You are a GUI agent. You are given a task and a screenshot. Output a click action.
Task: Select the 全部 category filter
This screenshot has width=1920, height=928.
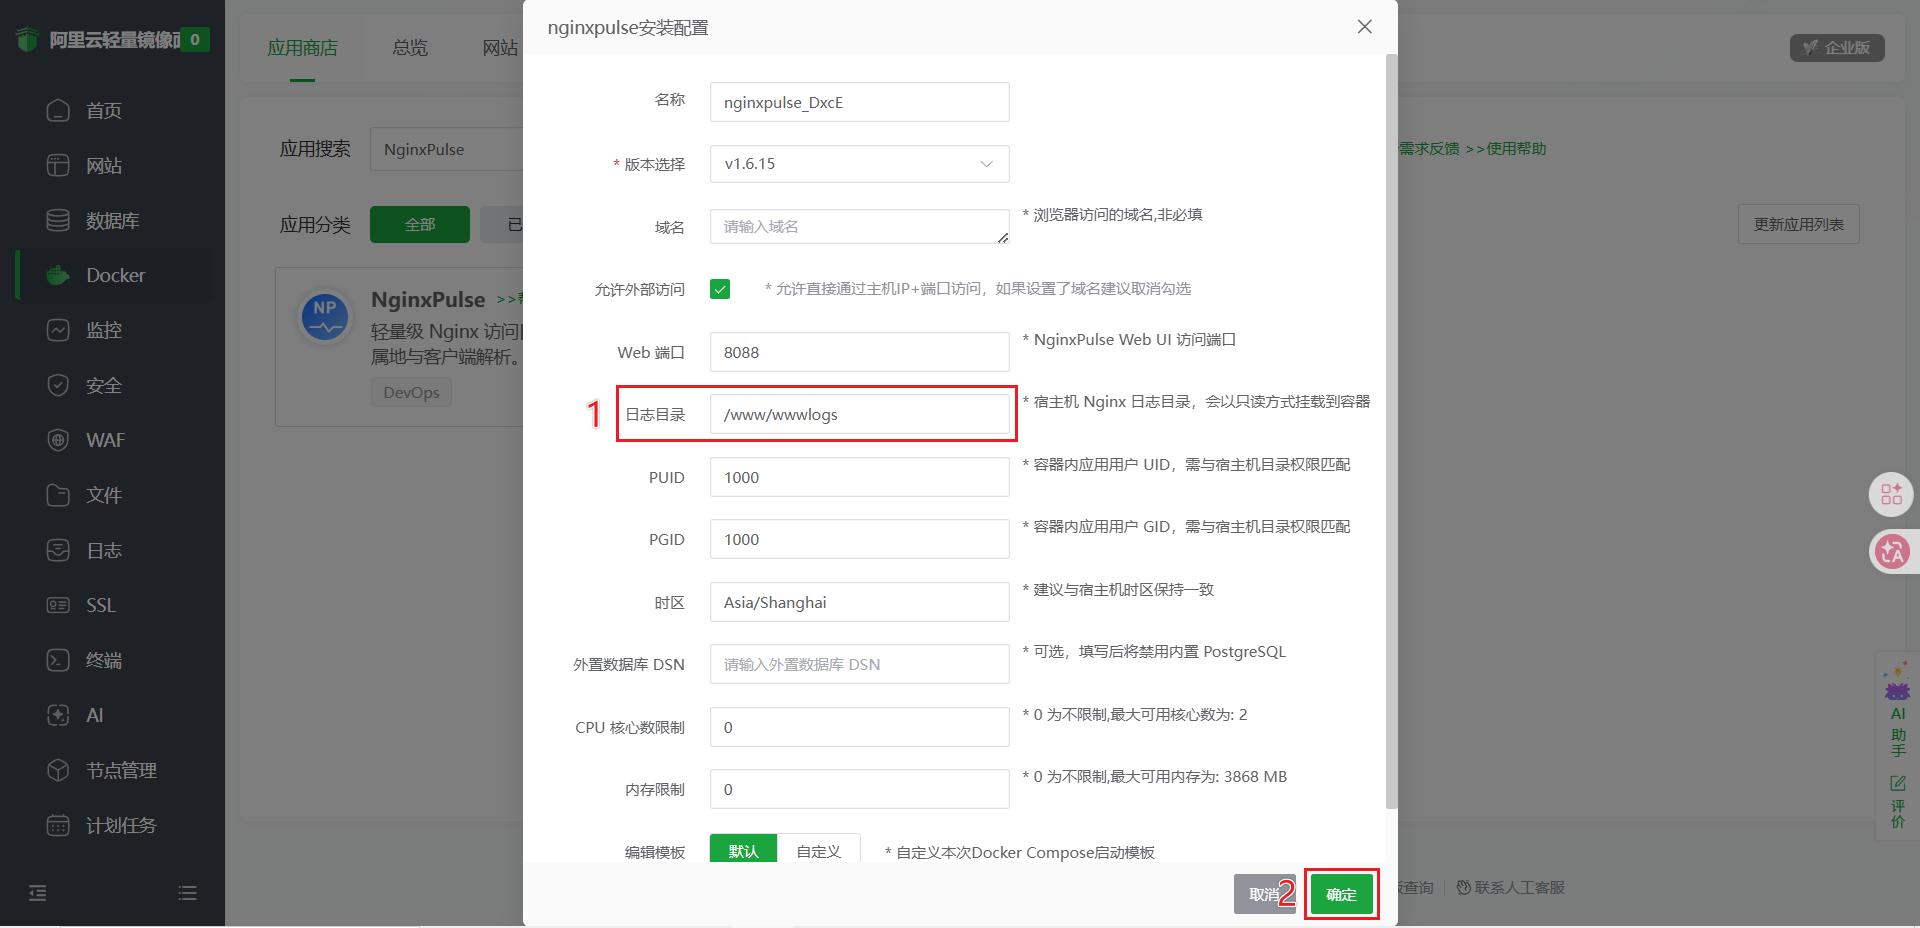pyautogui.click(x=420, y=224)
